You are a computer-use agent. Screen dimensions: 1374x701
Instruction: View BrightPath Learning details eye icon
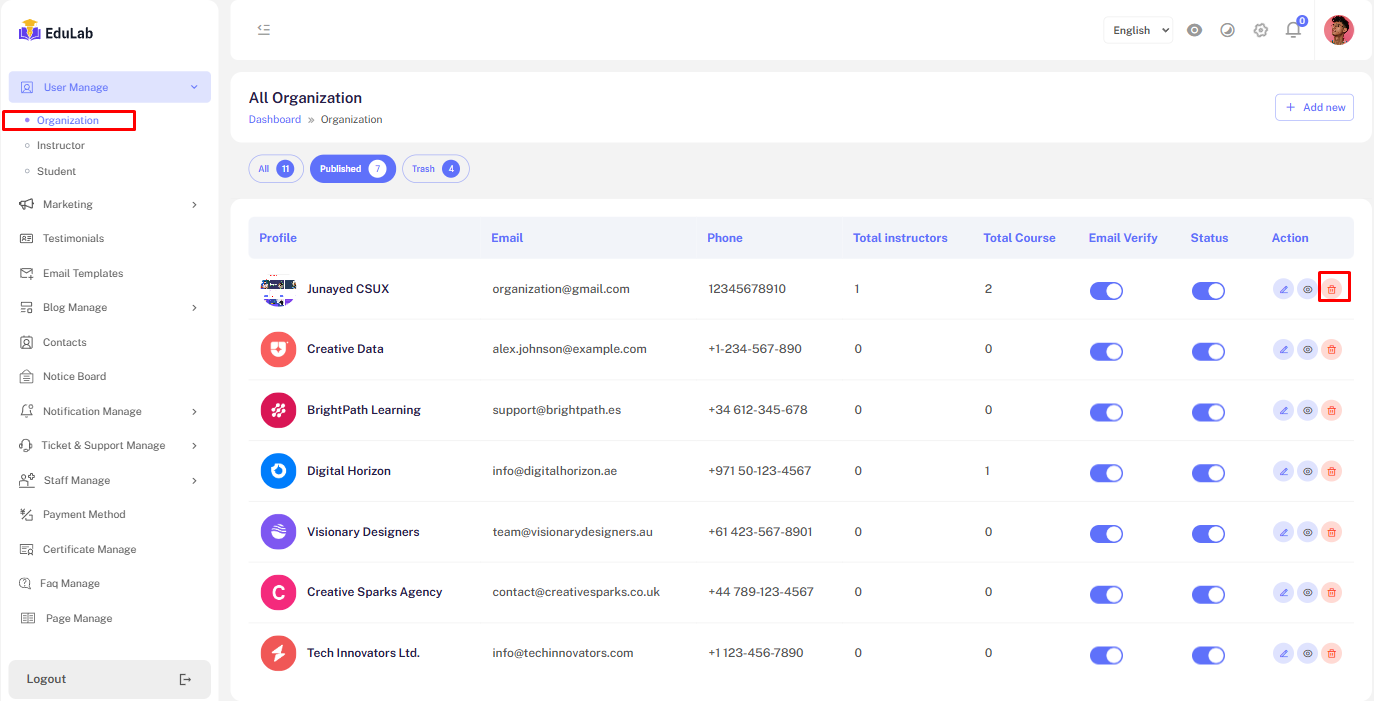pos(1307,410)
